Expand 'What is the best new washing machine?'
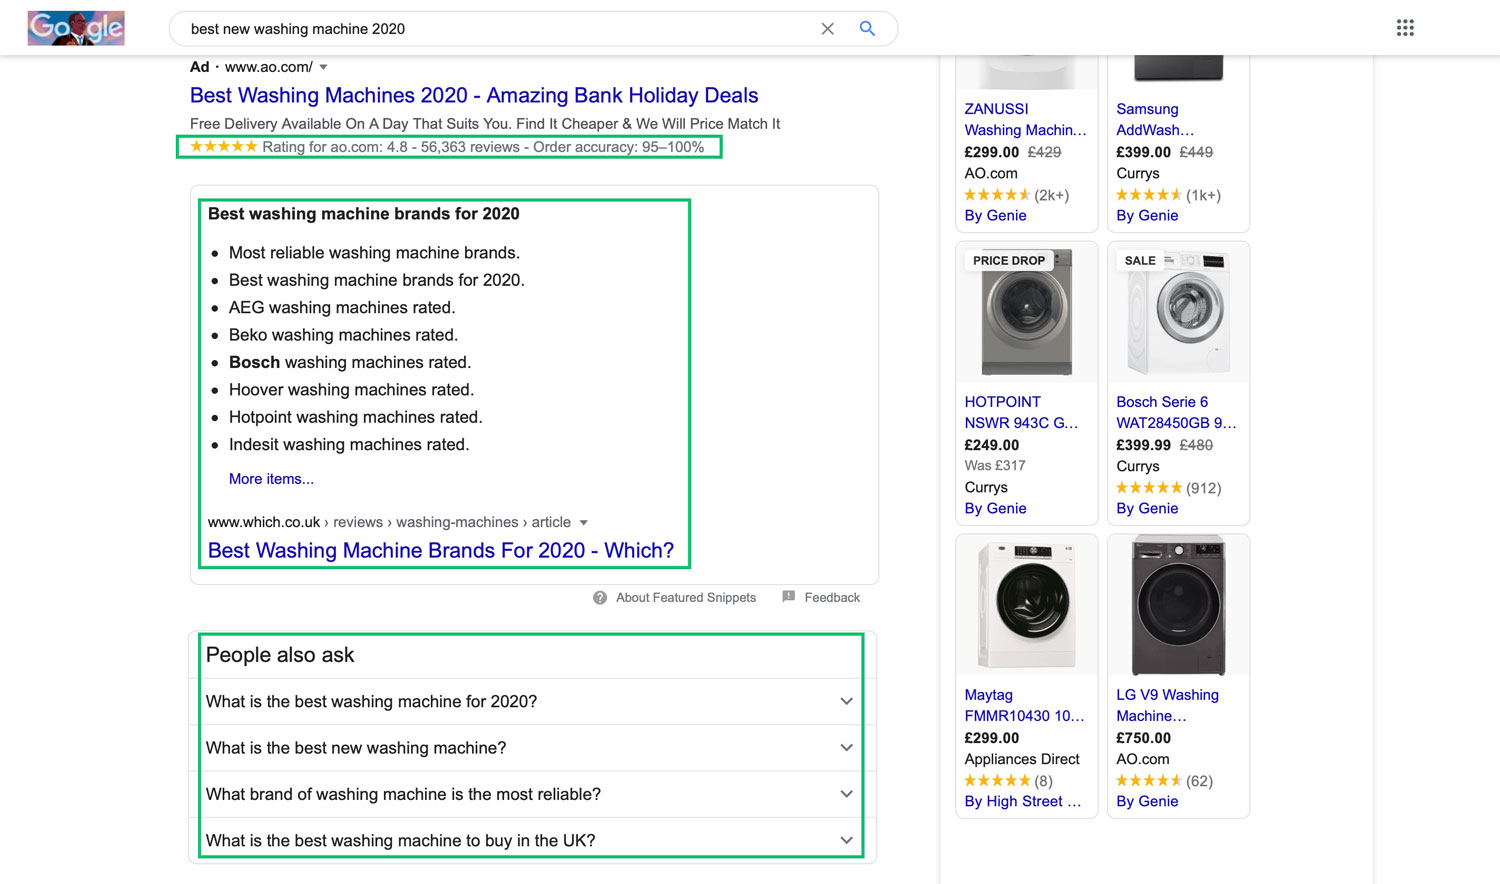The image size is (1500, 884). coord(532,748)
